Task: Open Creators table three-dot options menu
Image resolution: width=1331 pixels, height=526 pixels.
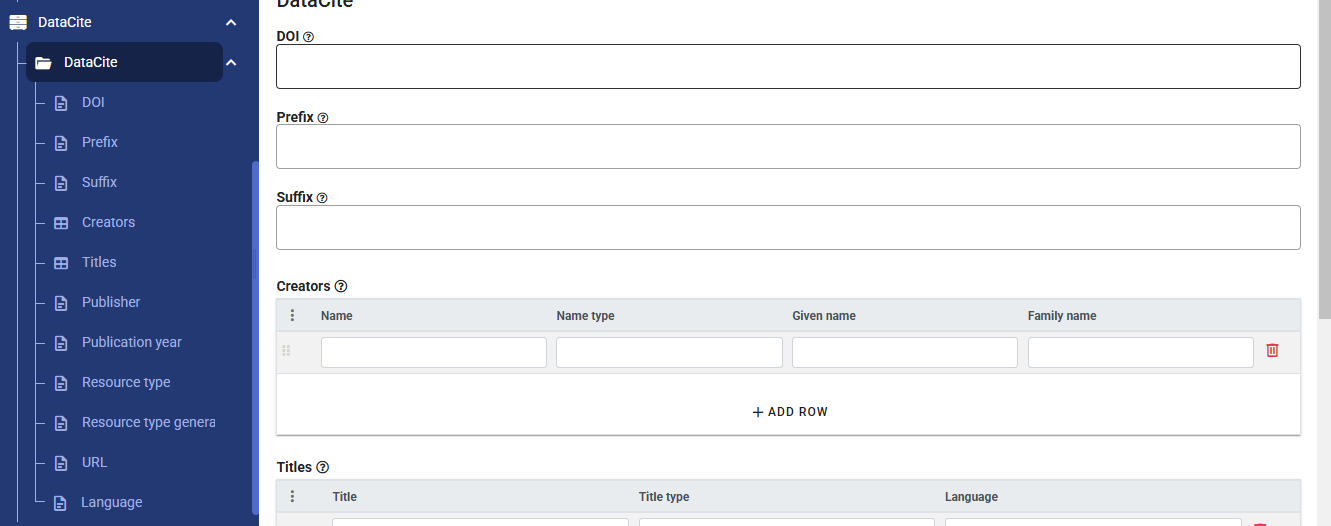Action: 292,316
